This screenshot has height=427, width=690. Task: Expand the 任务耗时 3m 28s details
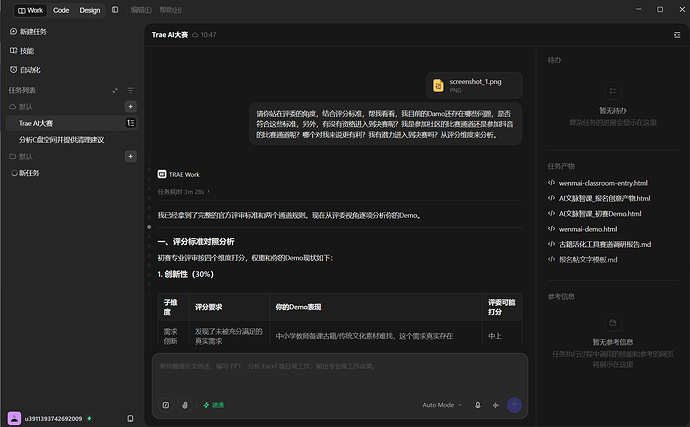pos(184,192)
